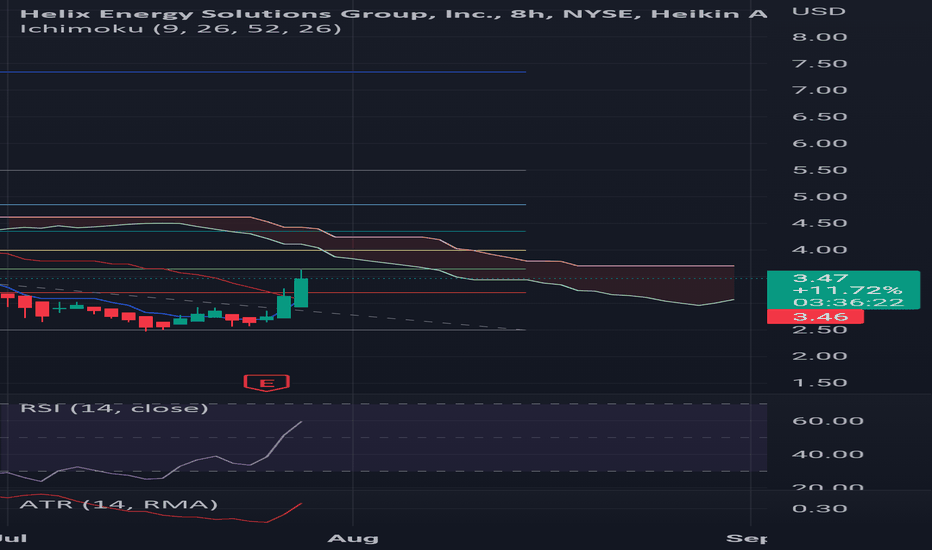Click the Aug date label on time axis
Image resolution: width=932 pixels, height=550 pixels.
(353, 539)
